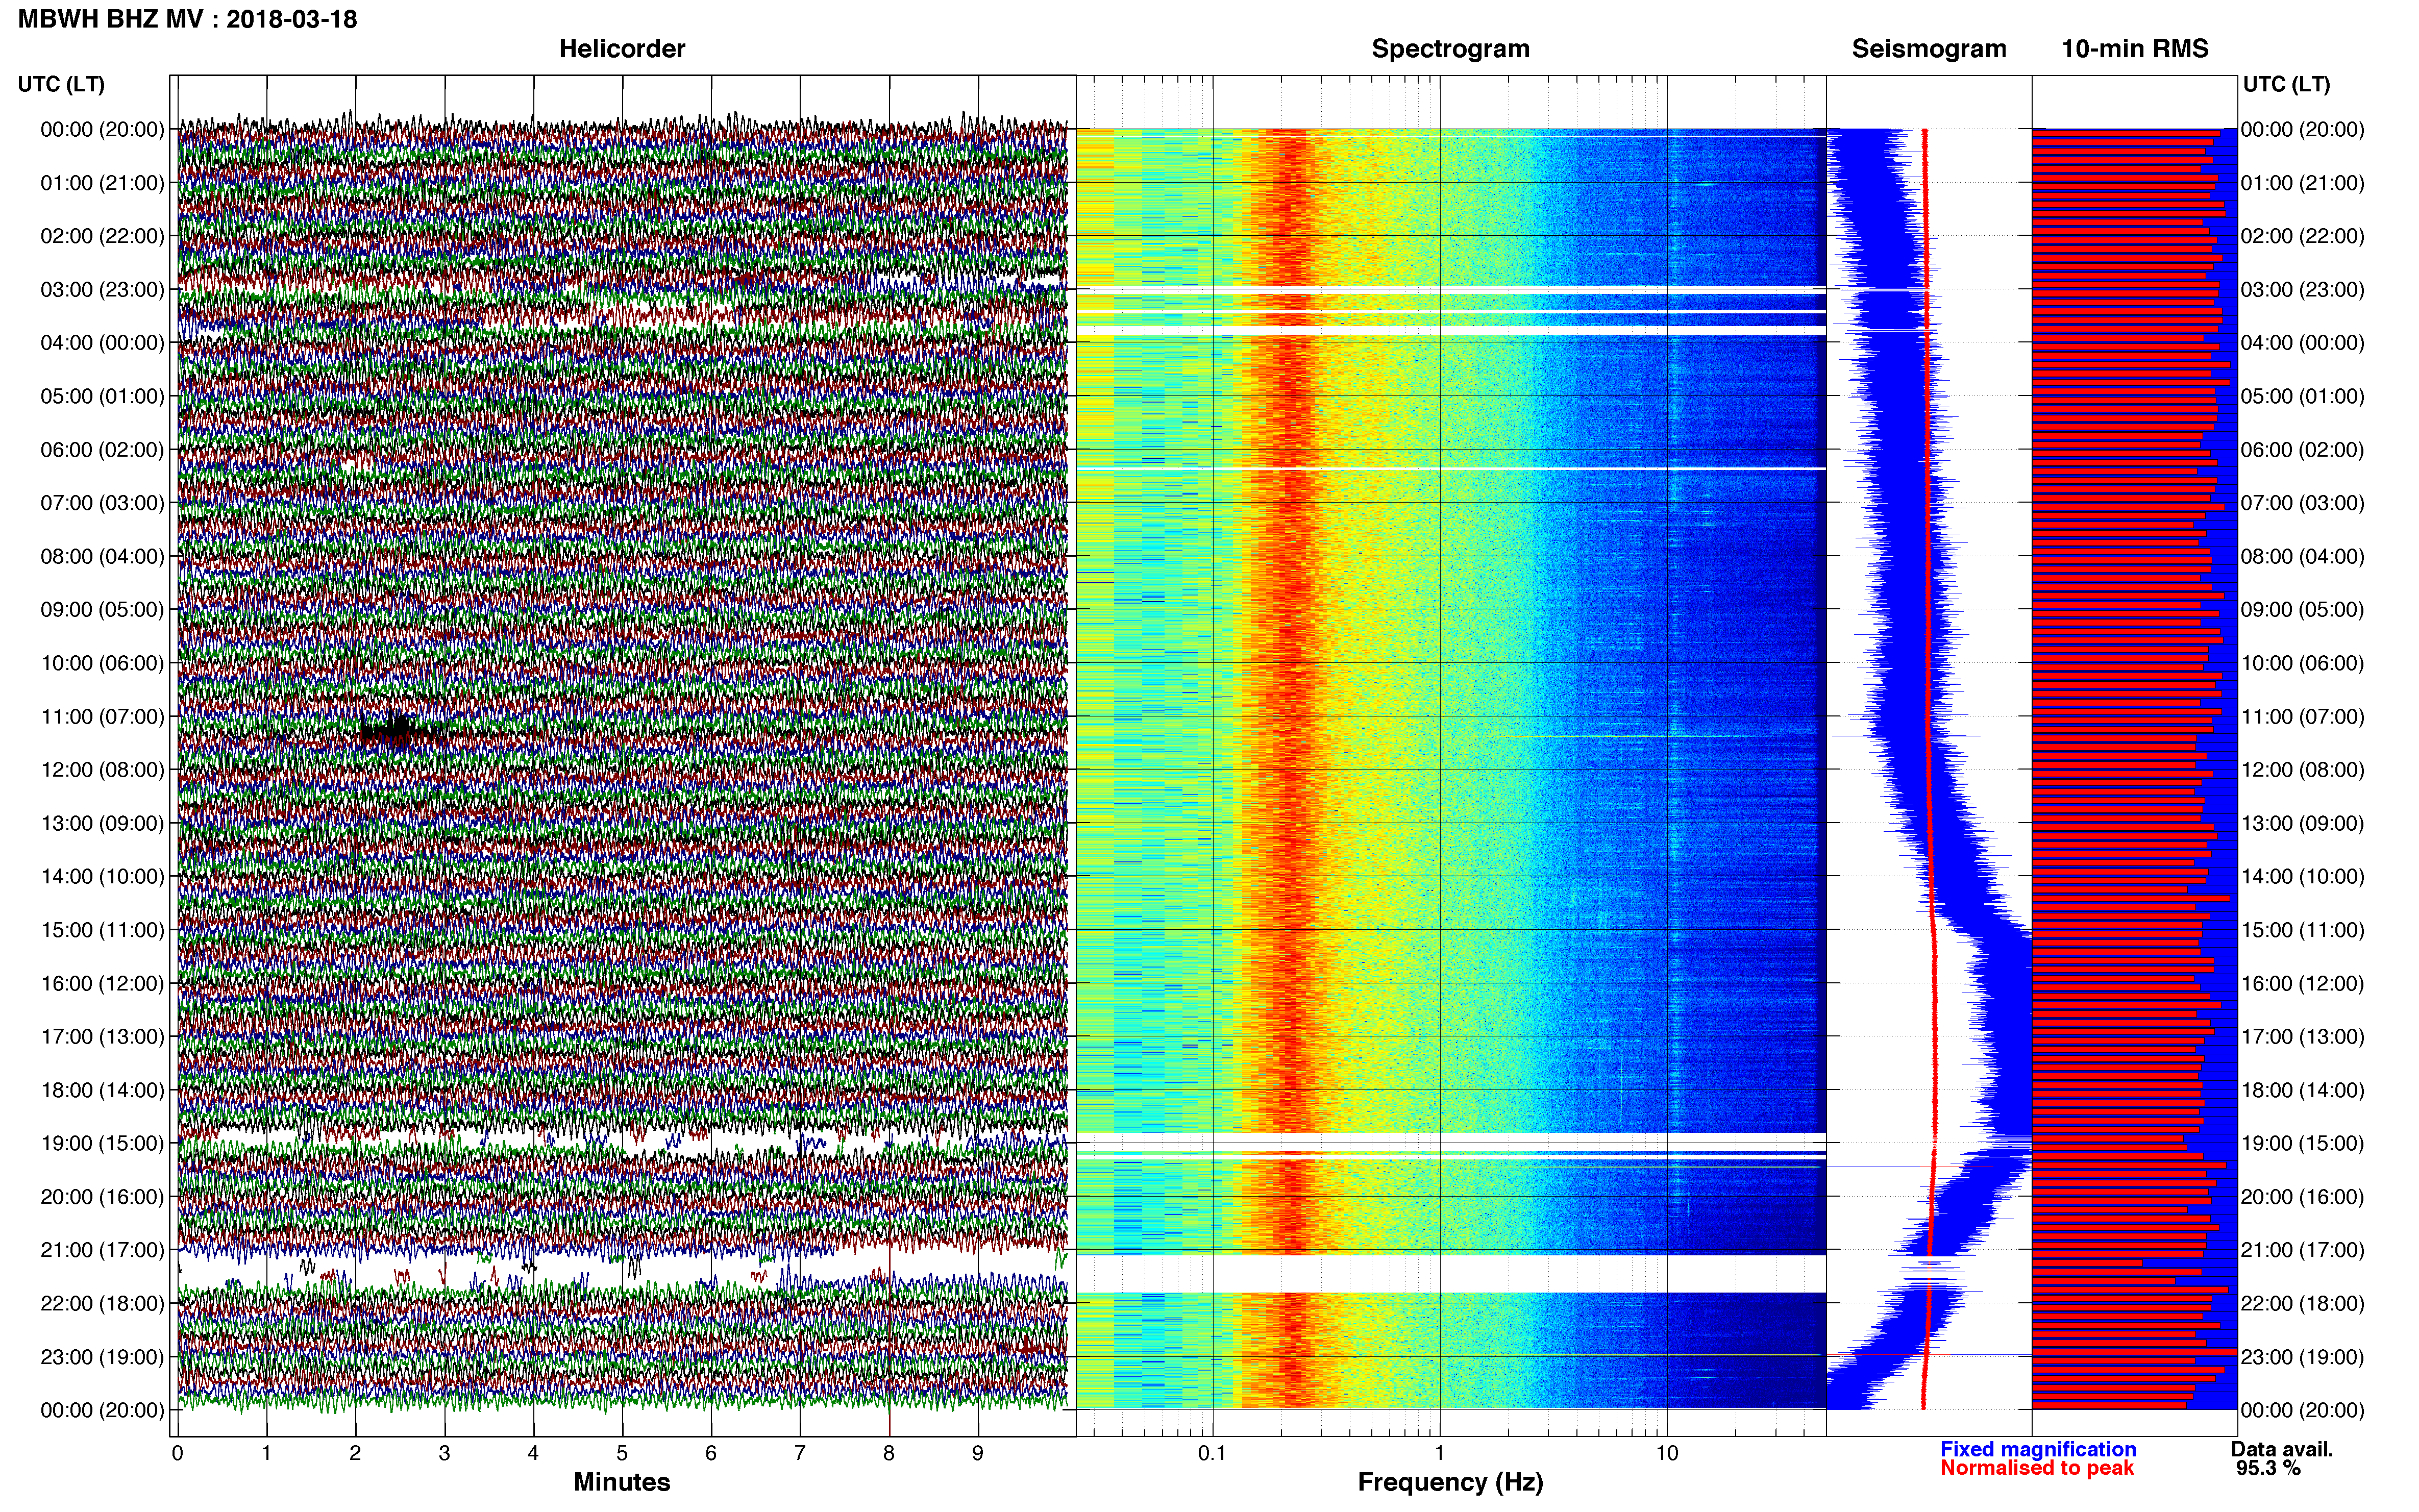Viewport: 2419px width, 1512px height.
Task: Click left time label '19:00 (15:00)'
Action: 102,1143
